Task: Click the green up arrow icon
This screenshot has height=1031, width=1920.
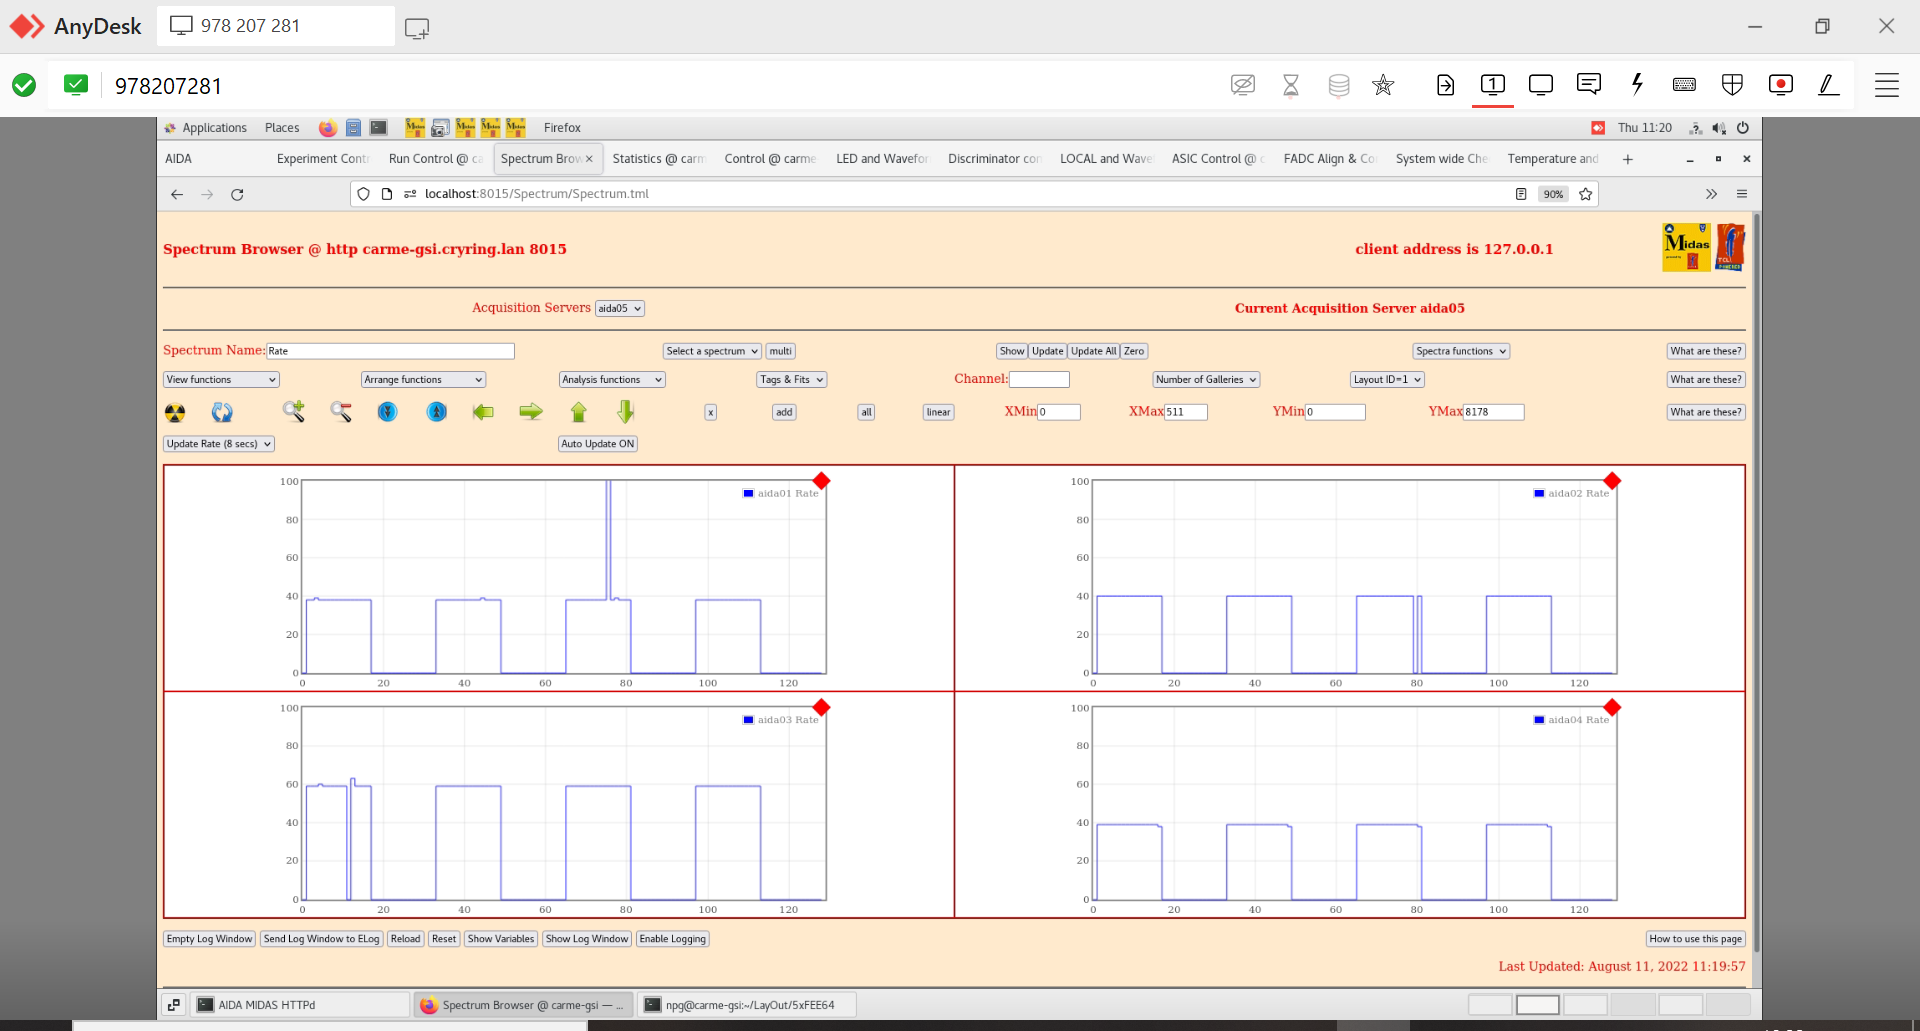Action: pyautogui.click(x=578, y=412)
